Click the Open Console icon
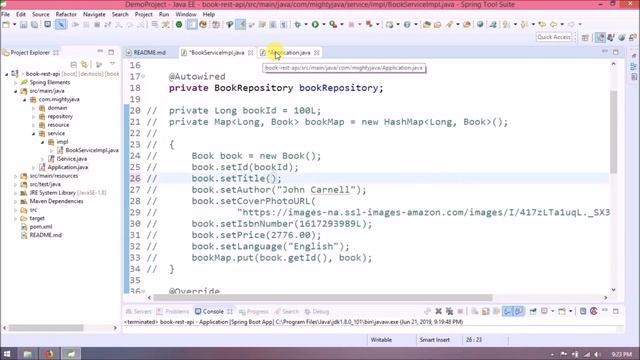Screen dimensions: 640x360 562,311
